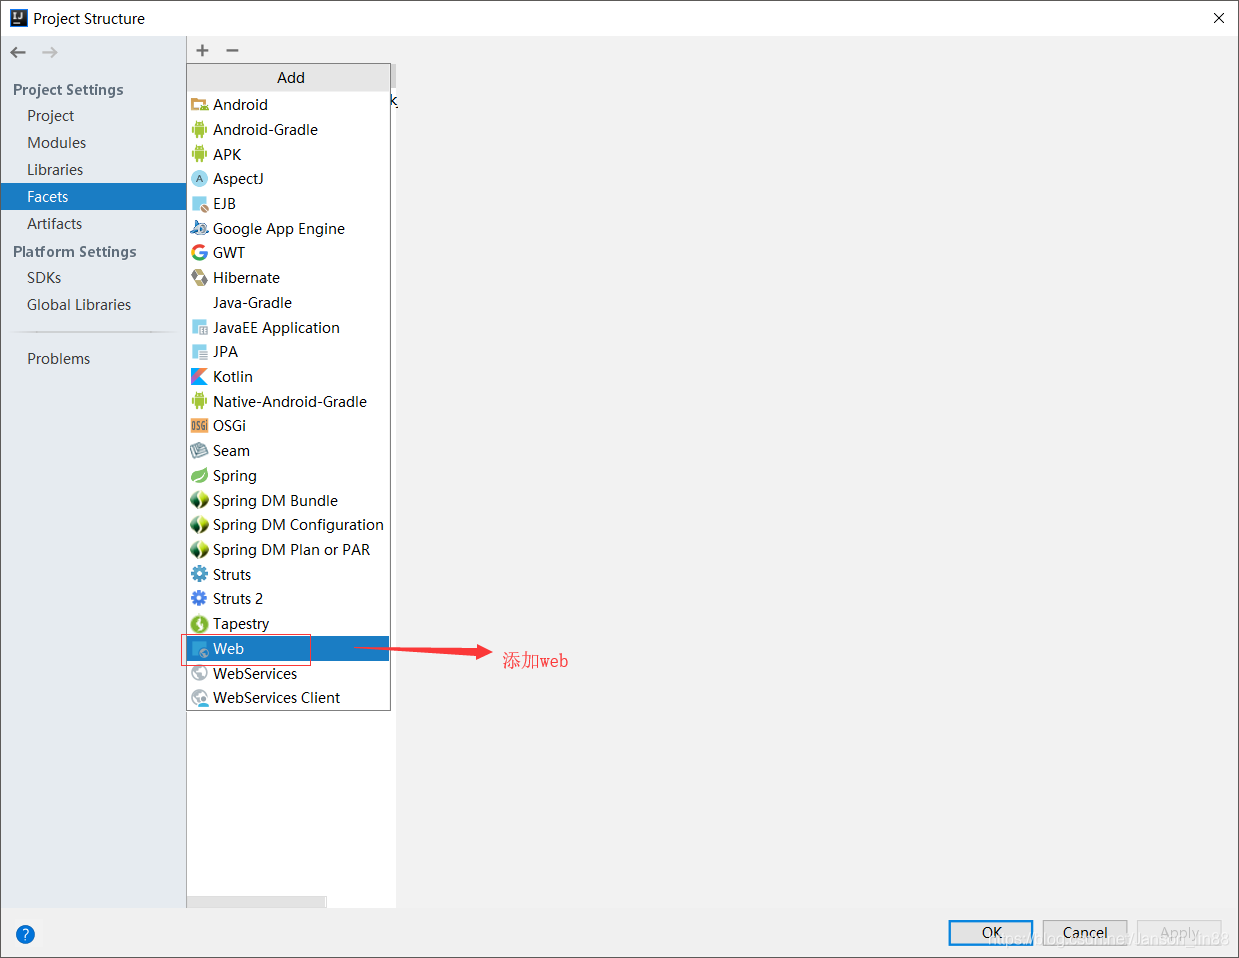
Task: Click the Spring DM Configuration icon
Action: pyautogui.click(x=199, y=525)
